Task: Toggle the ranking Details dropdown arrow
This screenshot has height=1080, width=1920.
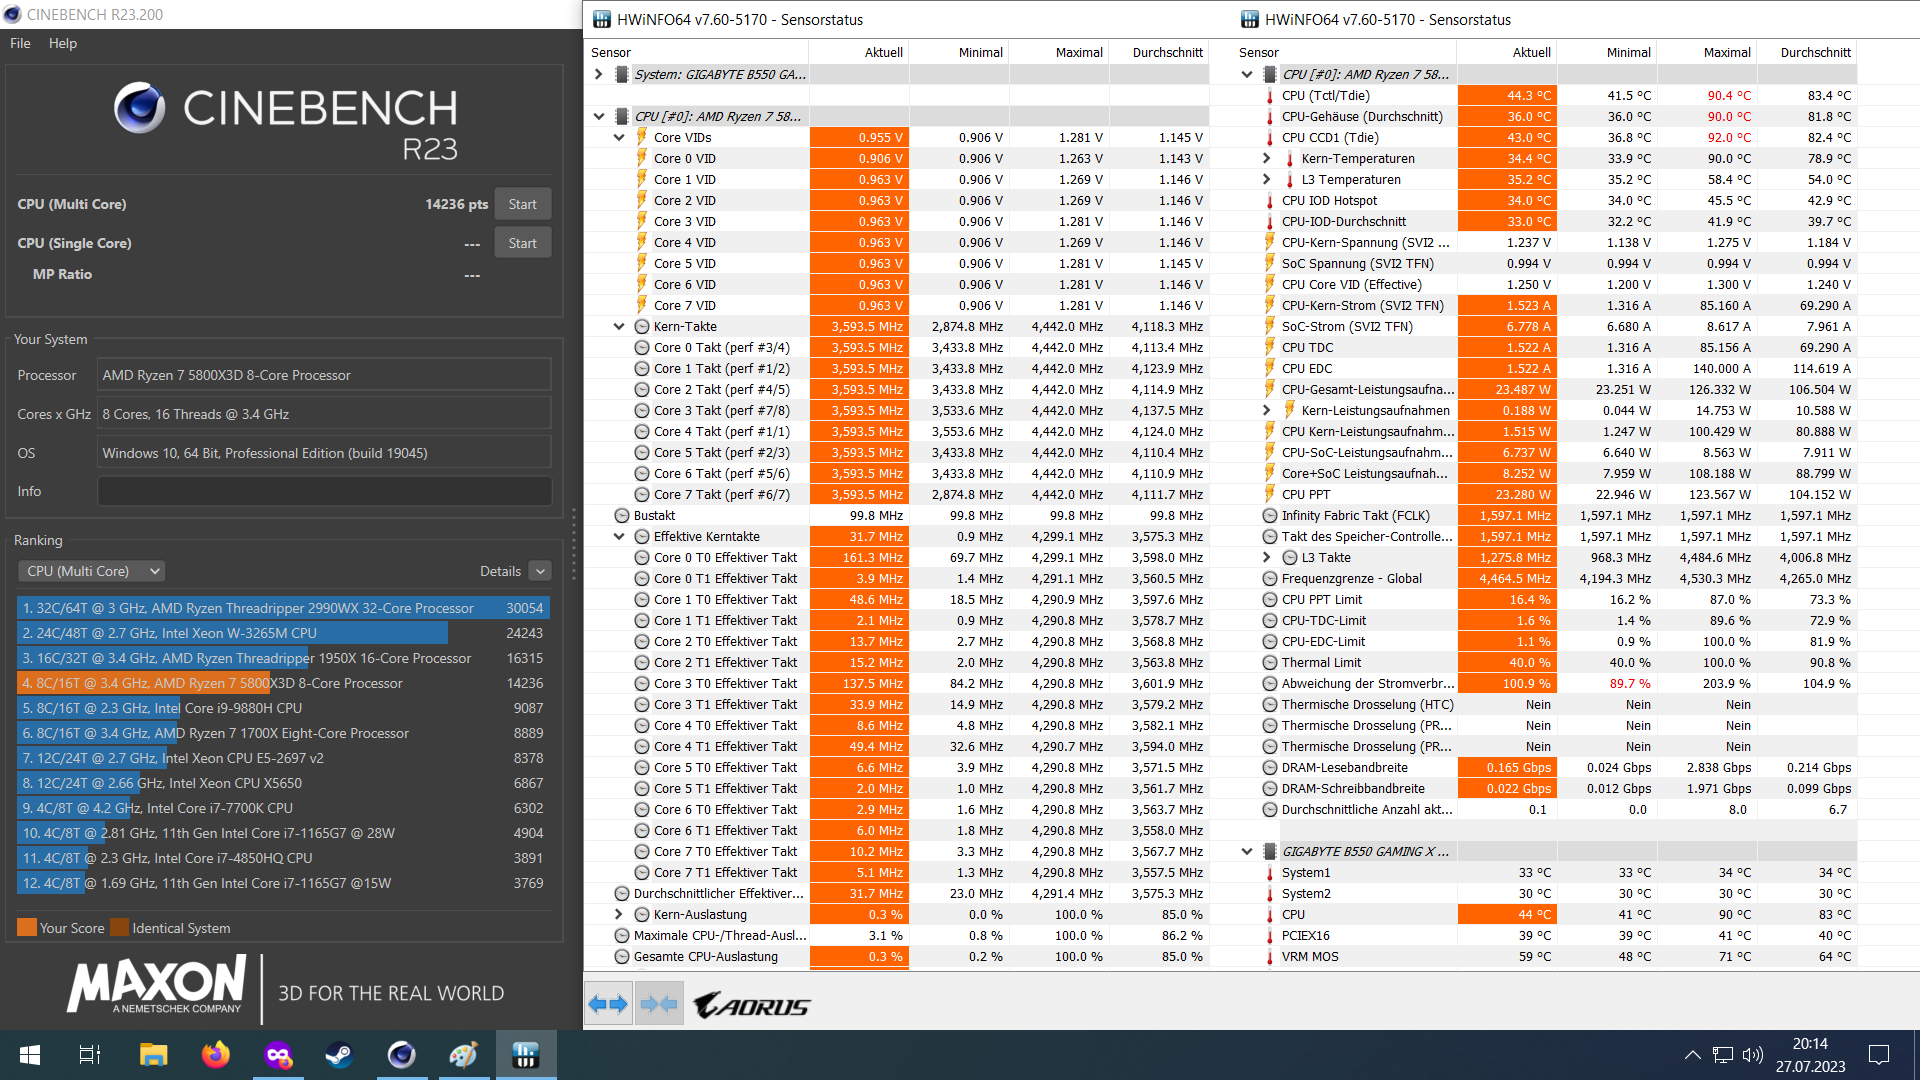Action: [540, 571]
